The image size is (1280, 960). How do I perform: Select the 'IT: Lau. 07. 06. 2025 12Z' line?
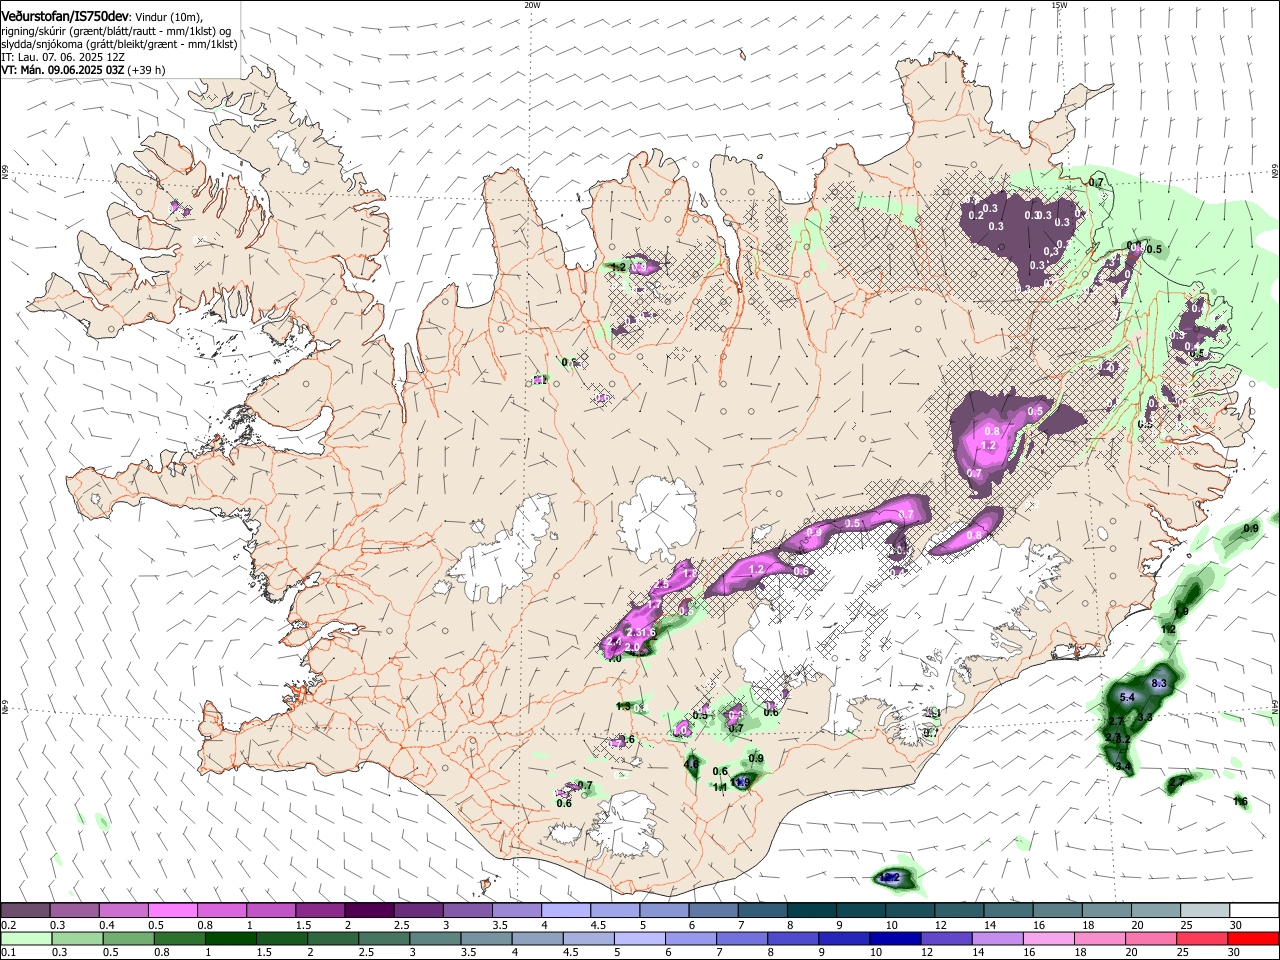click(62, 57)
